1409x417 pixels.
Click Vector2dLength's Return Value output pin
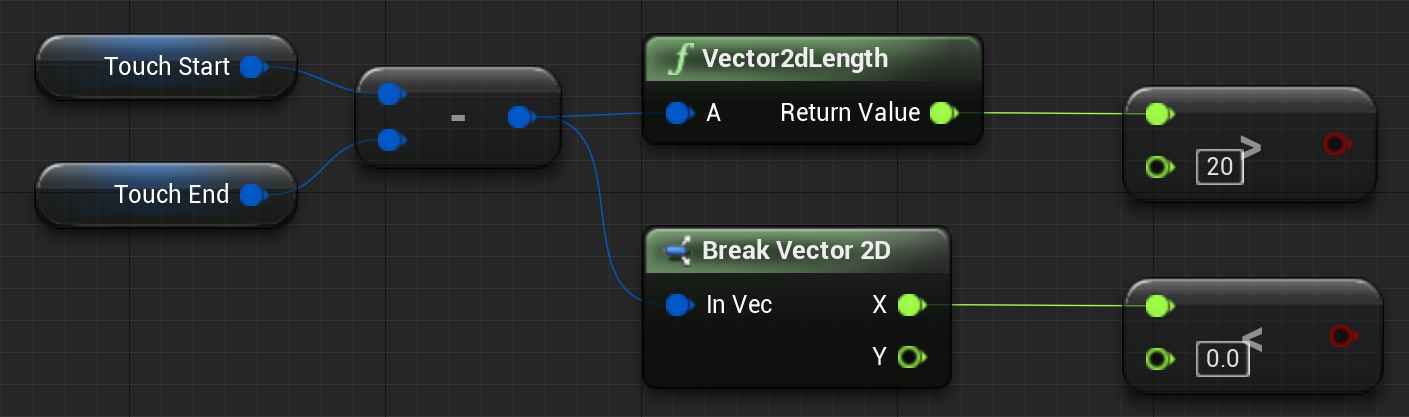click(x=941, y=113)
